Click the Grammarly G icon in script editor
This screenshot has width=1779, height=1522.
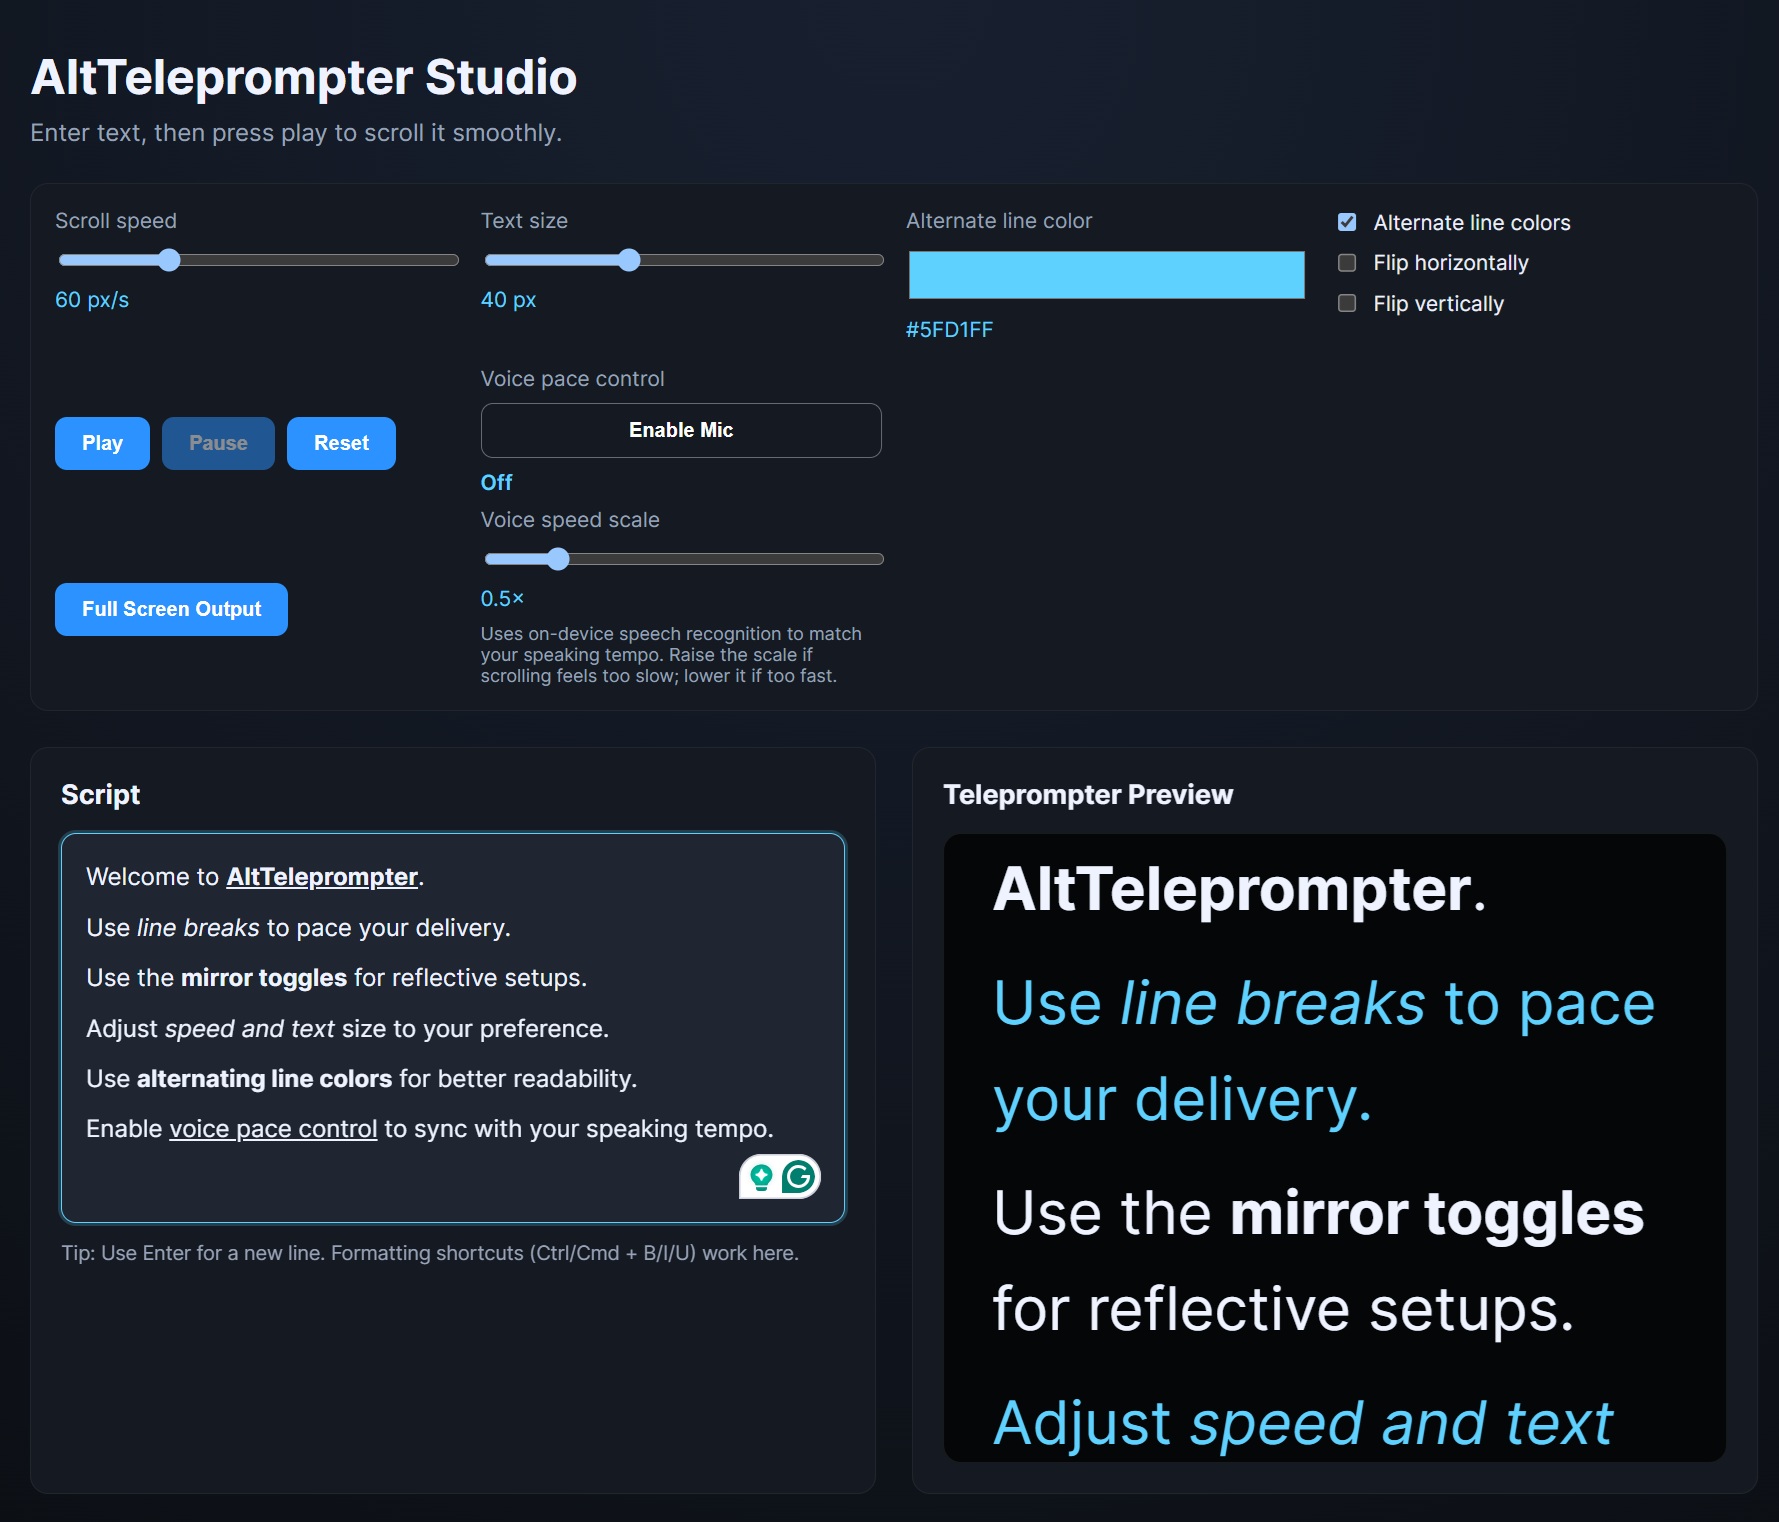click(798, 1177)
